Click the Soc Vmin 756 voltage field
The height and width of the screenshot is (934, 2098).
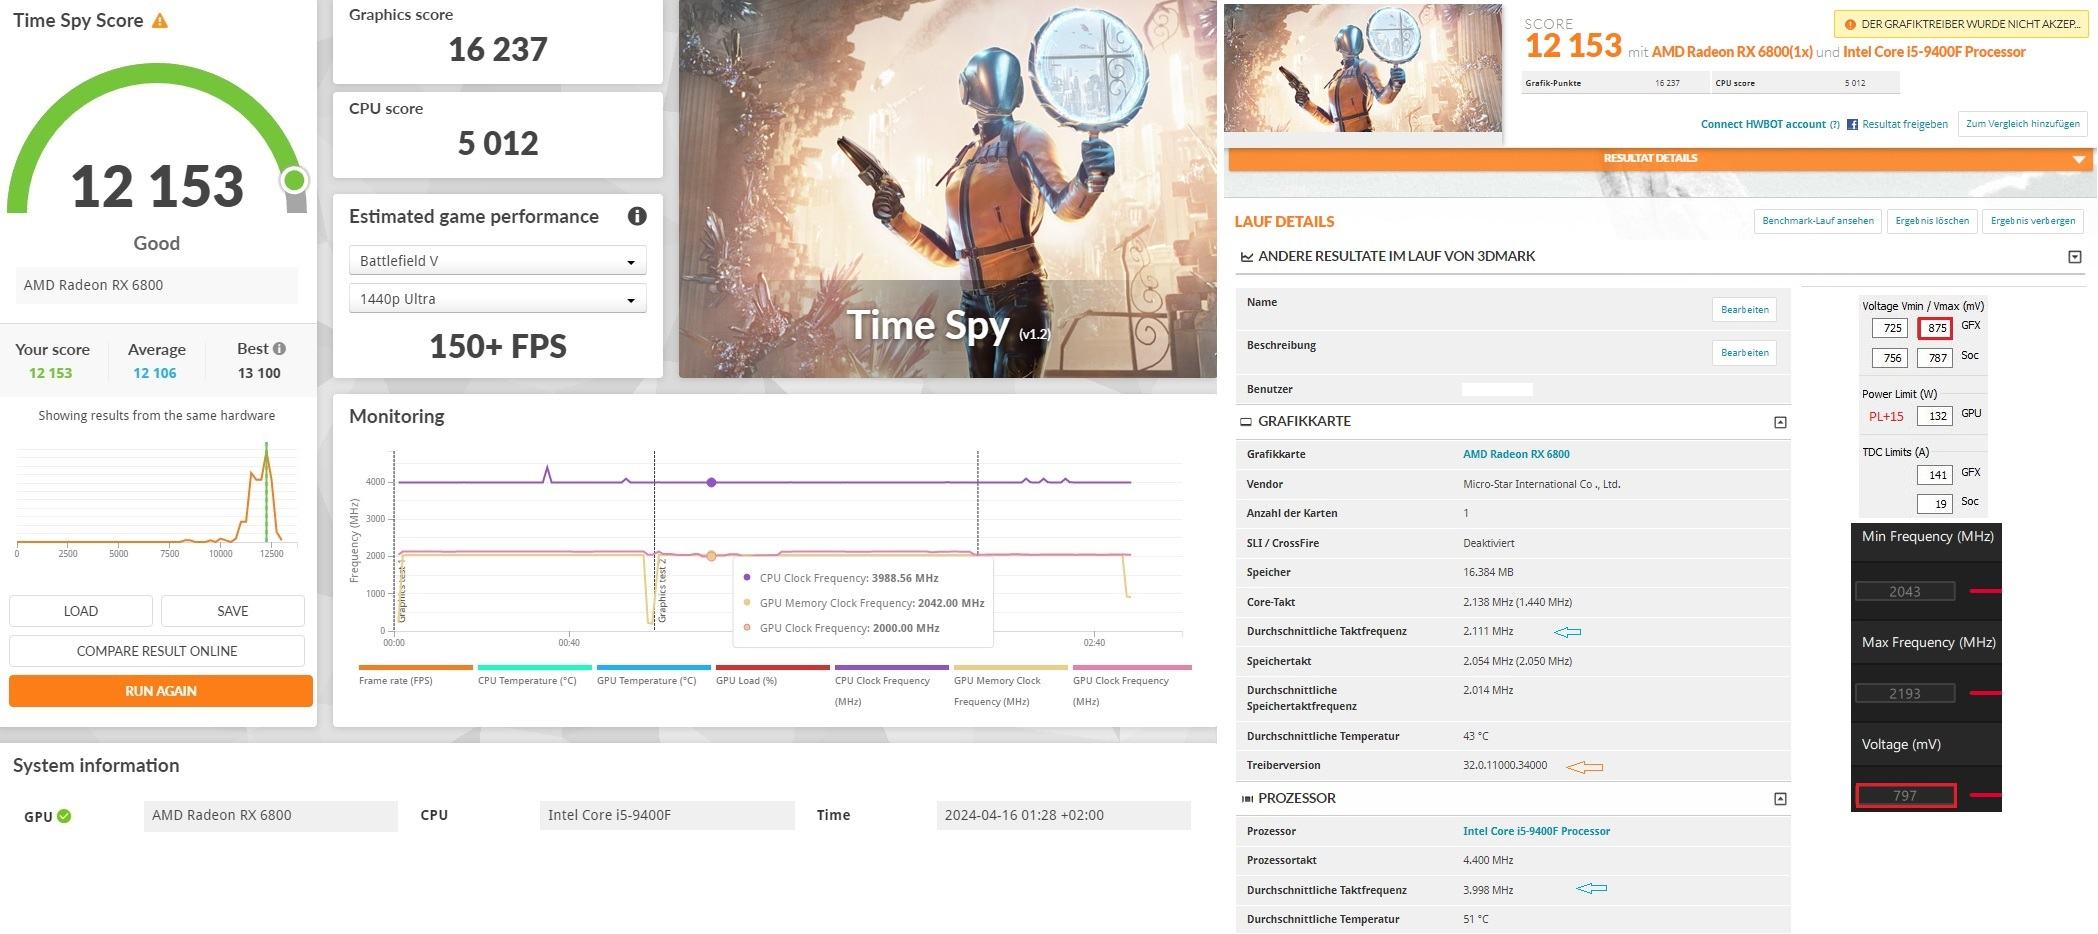1889,358
